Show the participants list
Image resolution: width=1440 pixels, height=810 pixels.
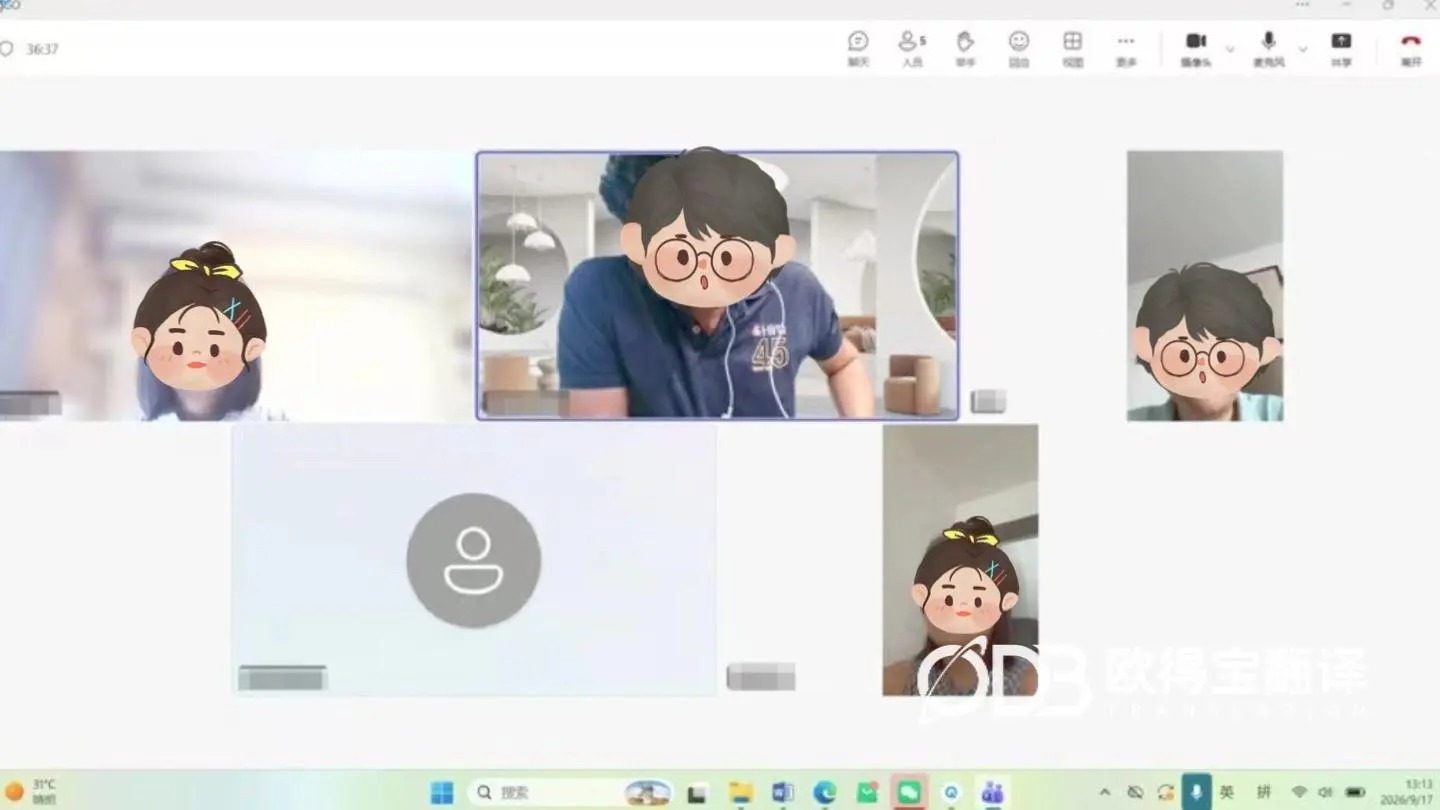coord(911,48)
